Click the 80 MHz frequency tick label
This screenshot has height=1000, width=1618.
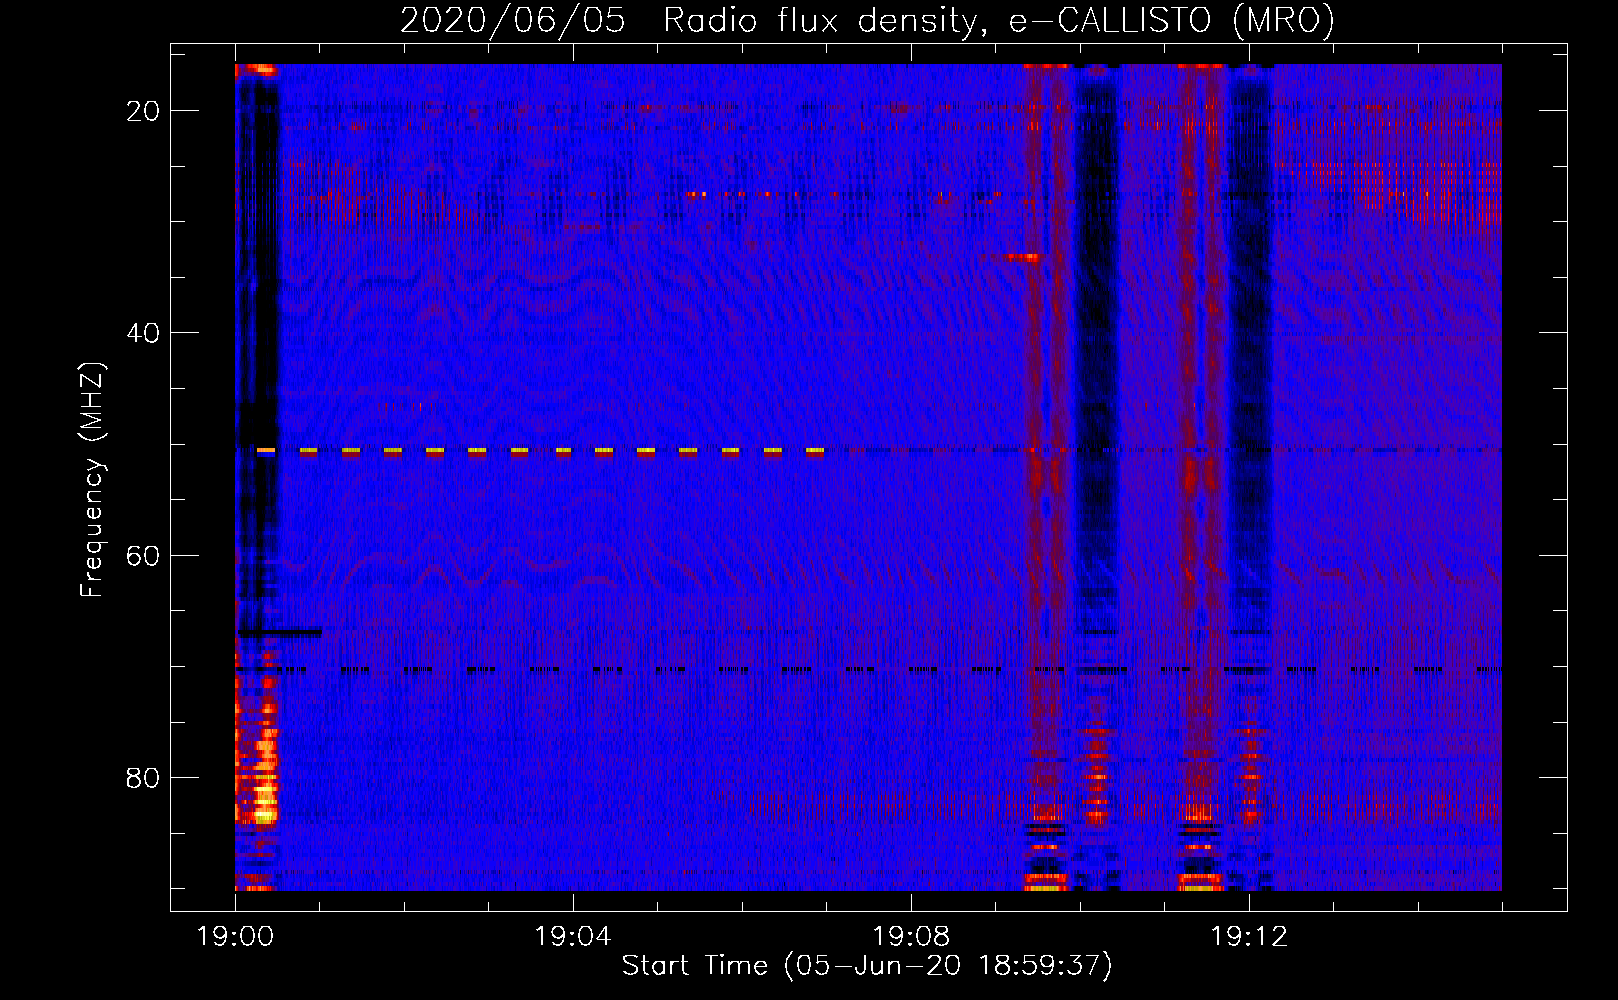[143, 777]
